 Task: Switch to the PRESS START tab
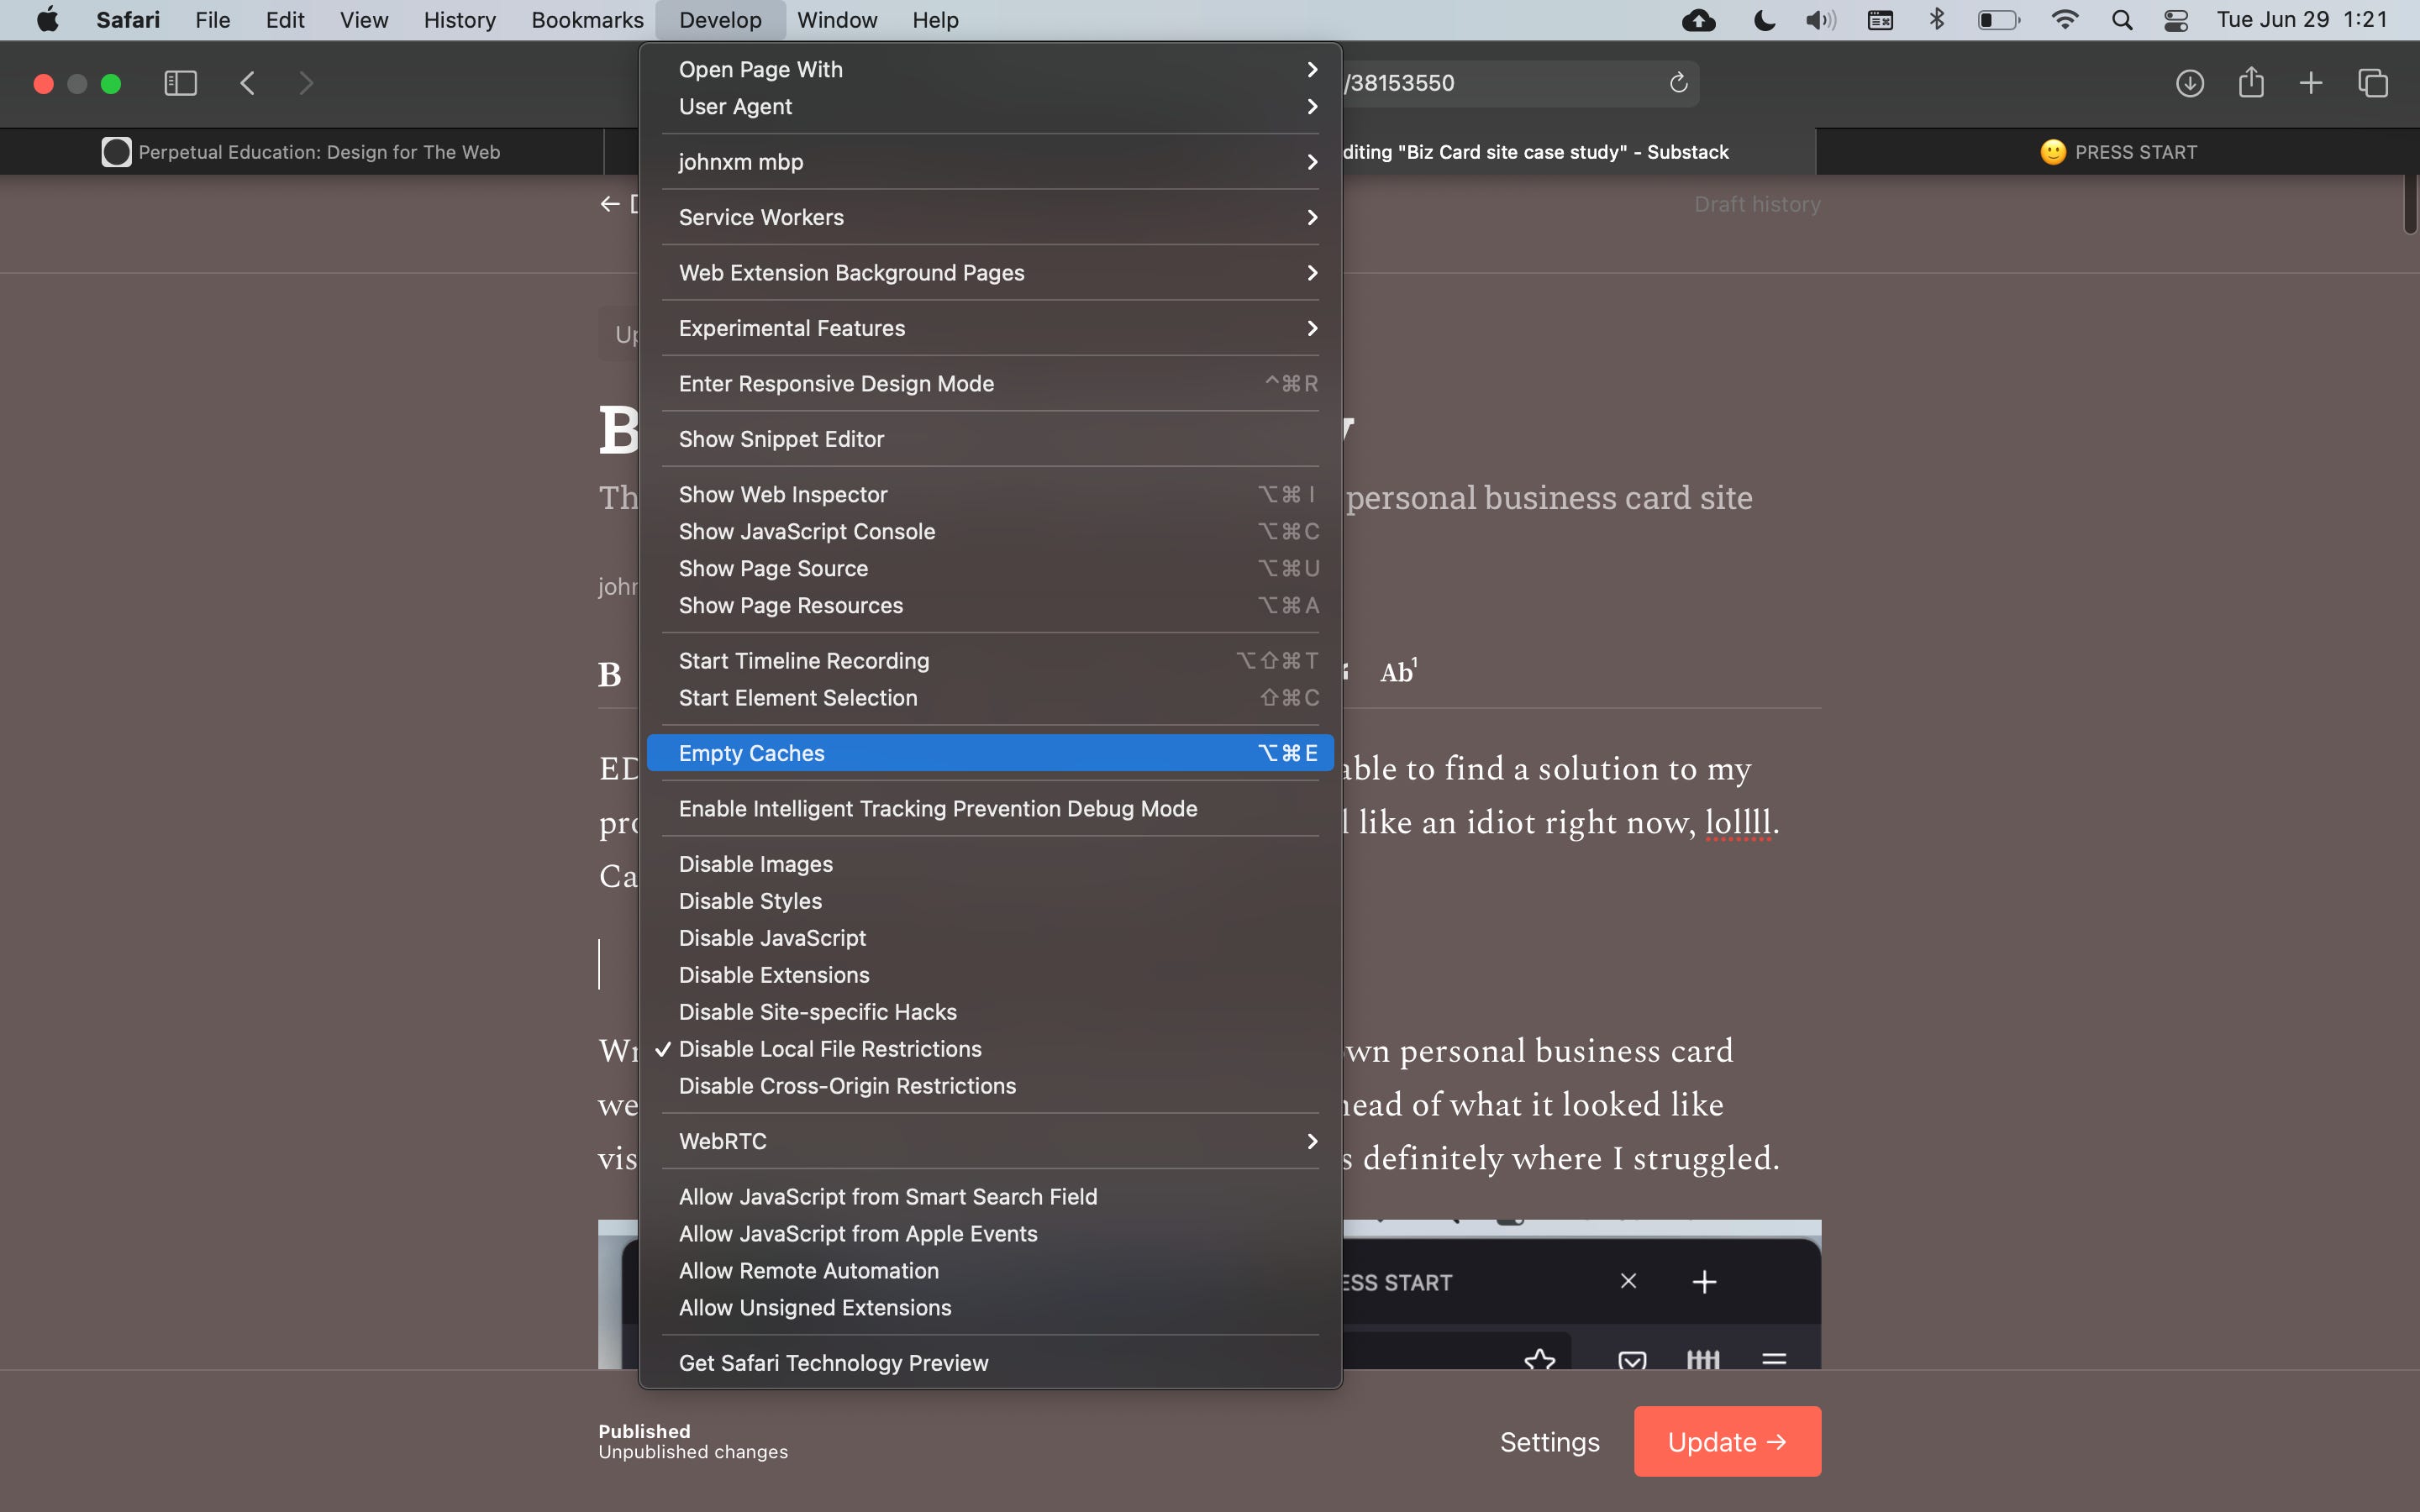[2118, 152]
